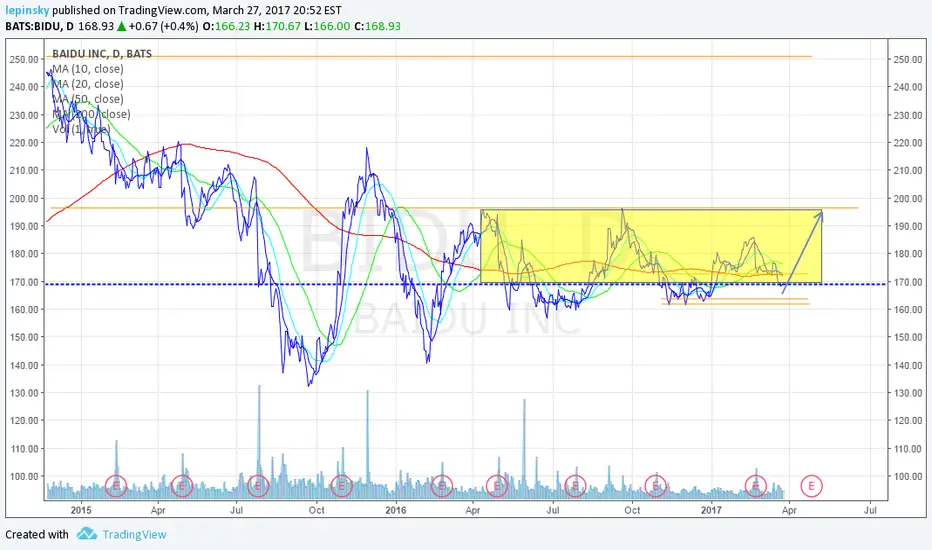Click the 2015 label on the time axis
This screenshot has width=932, height=550.
pyautogui.click(x=81, y=510)
